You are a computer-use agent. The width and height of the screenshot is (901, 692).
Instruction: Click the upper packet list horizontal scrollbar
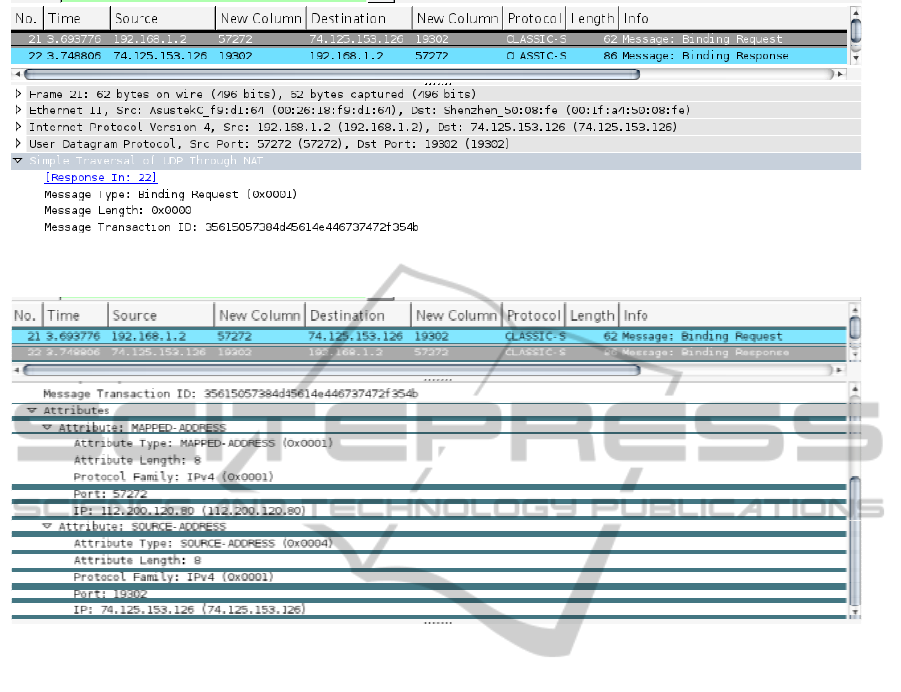click(330, 73)
